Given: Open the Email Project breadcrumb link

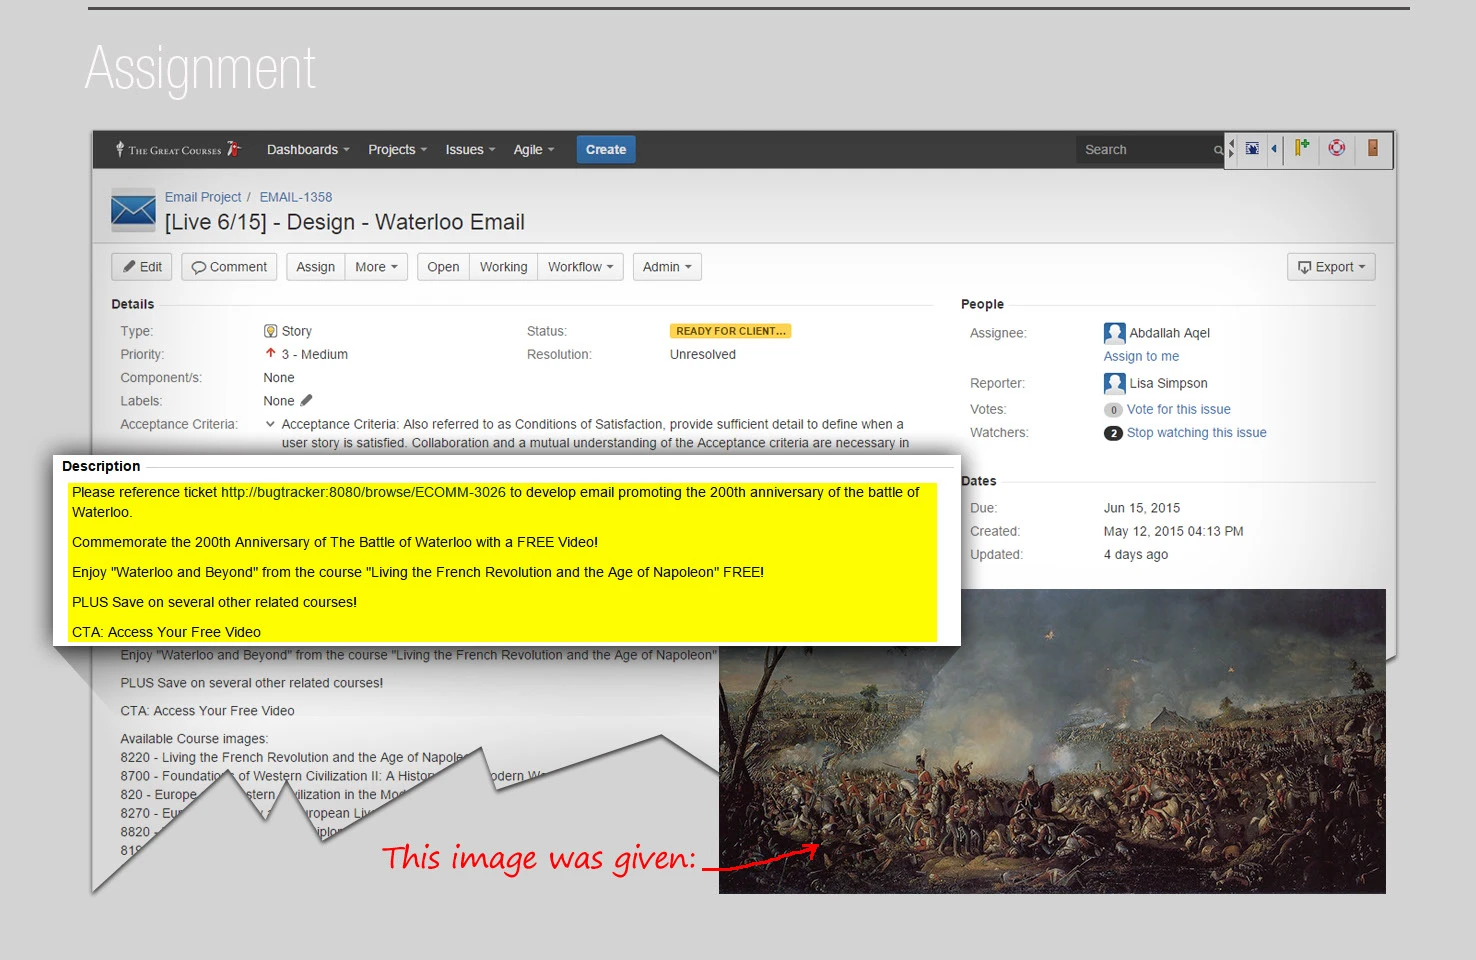Looking at the screenshot, I should point(203,197).
